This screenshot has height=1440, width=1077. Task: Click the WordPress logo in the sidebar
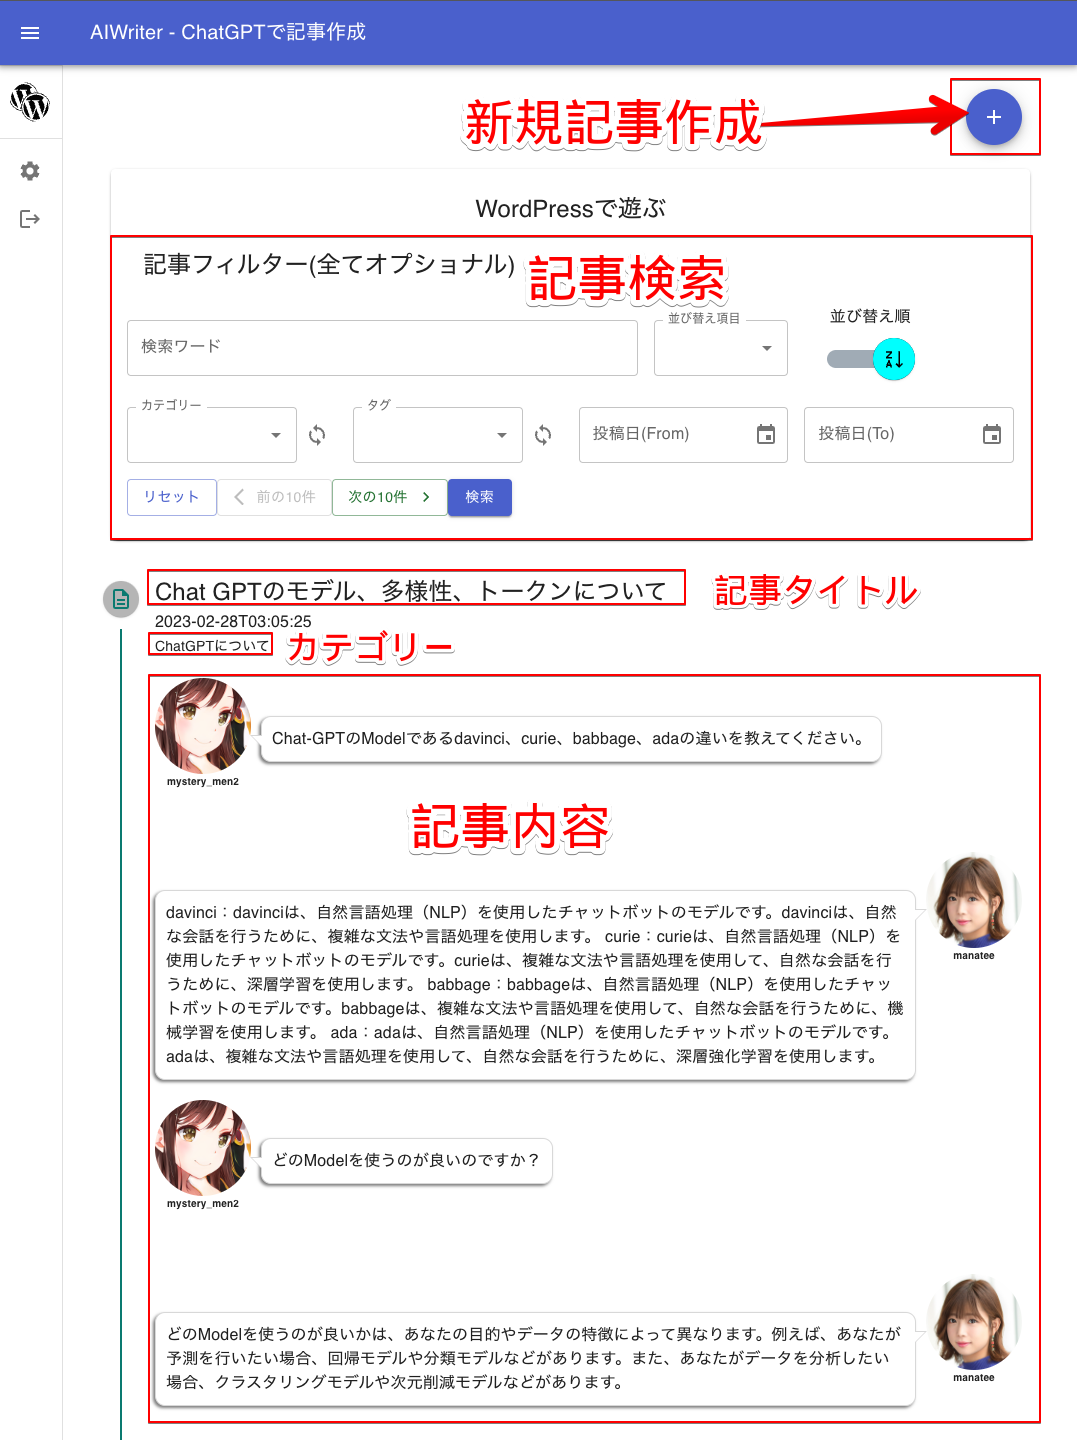click(30, 102)
